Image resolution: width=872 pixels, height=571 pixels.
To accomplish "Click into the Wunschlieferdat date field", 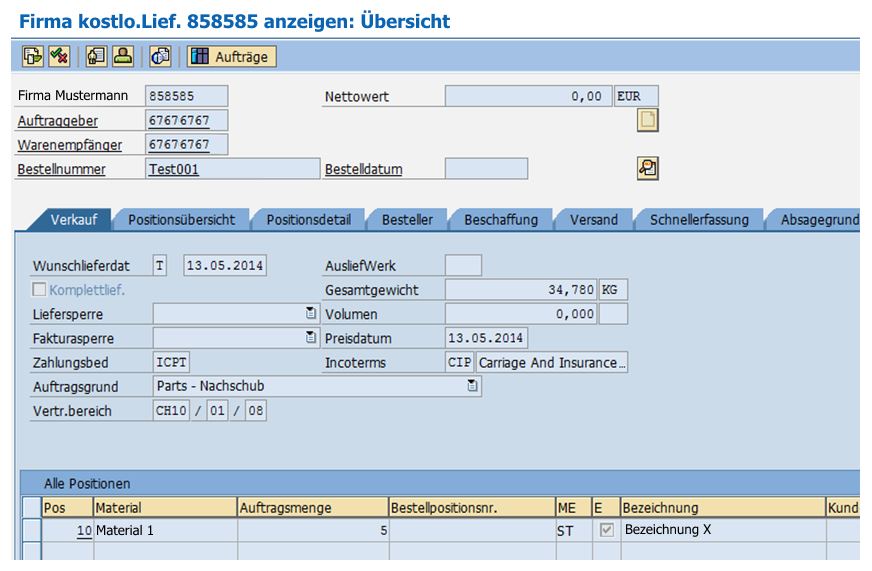I will pos(225,266).
